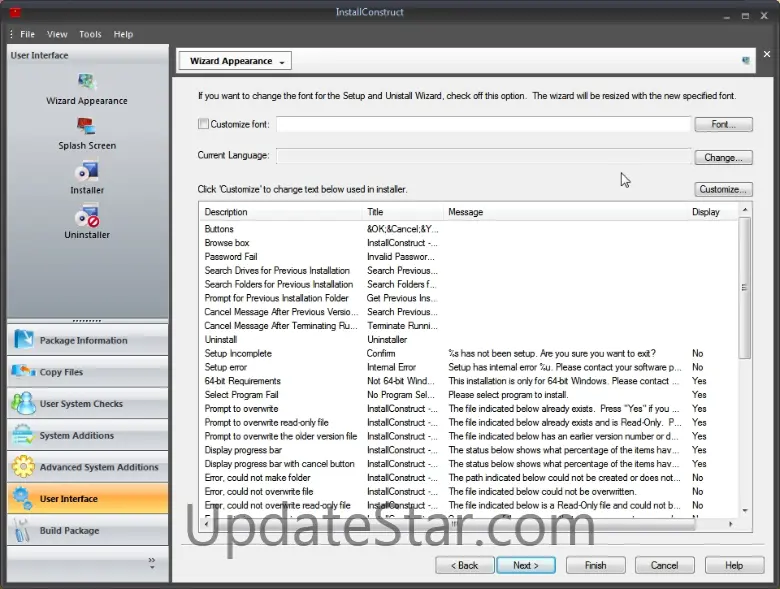Enable the Customize font checkbox
780x589 pixels.
(x=203, y=123)
